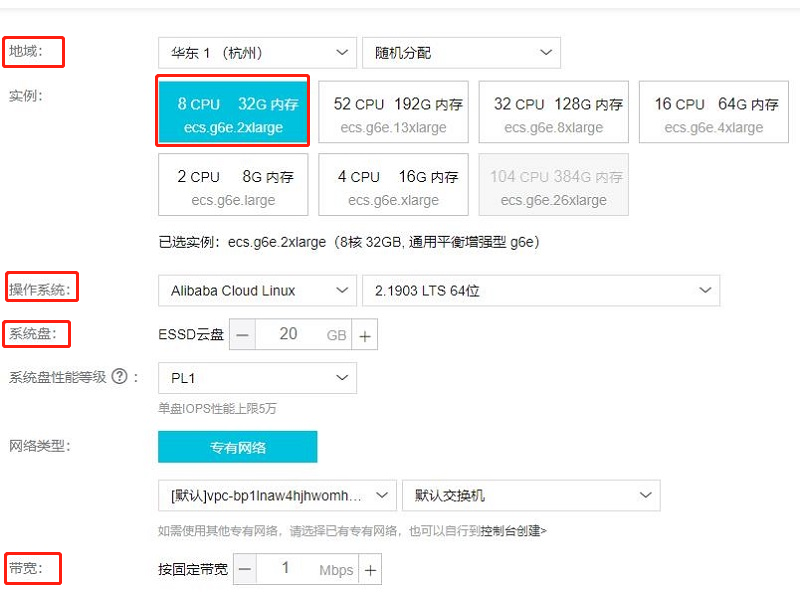This screenshot has width=800, height=593.
Task: Click the chevron of the 默认交换机 dropdown
Action: [645, 496]
